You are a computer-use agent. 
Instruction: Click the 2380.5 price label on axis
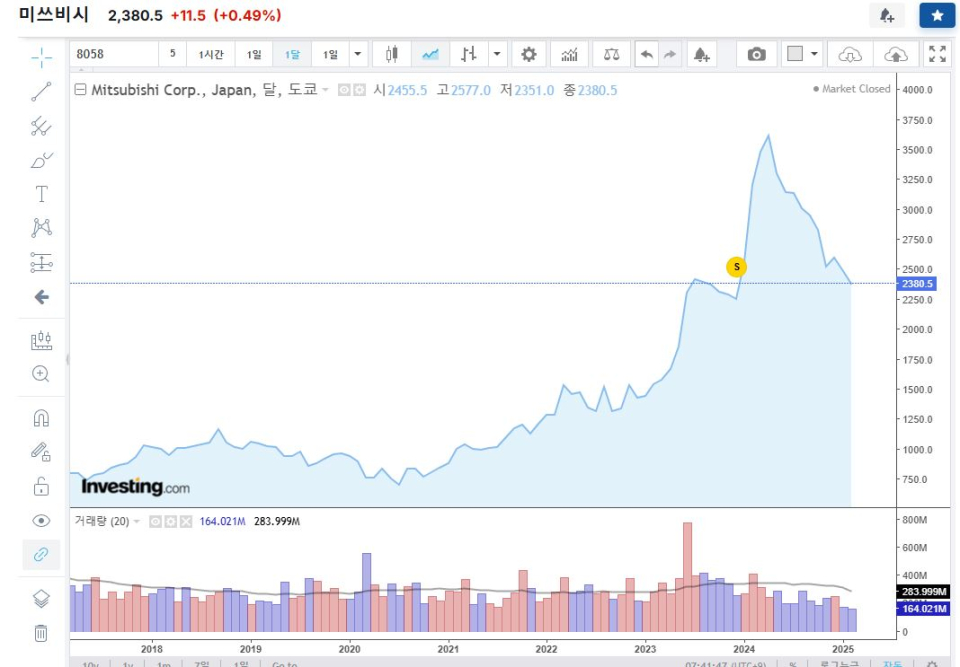click(x=917, y=284)
